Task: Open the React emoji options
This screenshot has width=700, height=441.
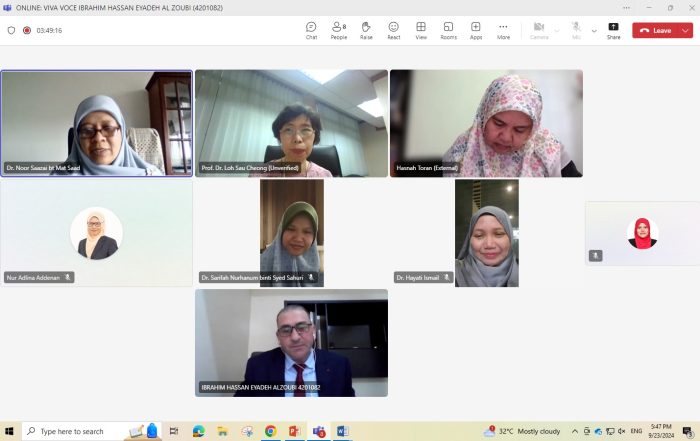Action: pyautogui.click(x=394, y=30)
